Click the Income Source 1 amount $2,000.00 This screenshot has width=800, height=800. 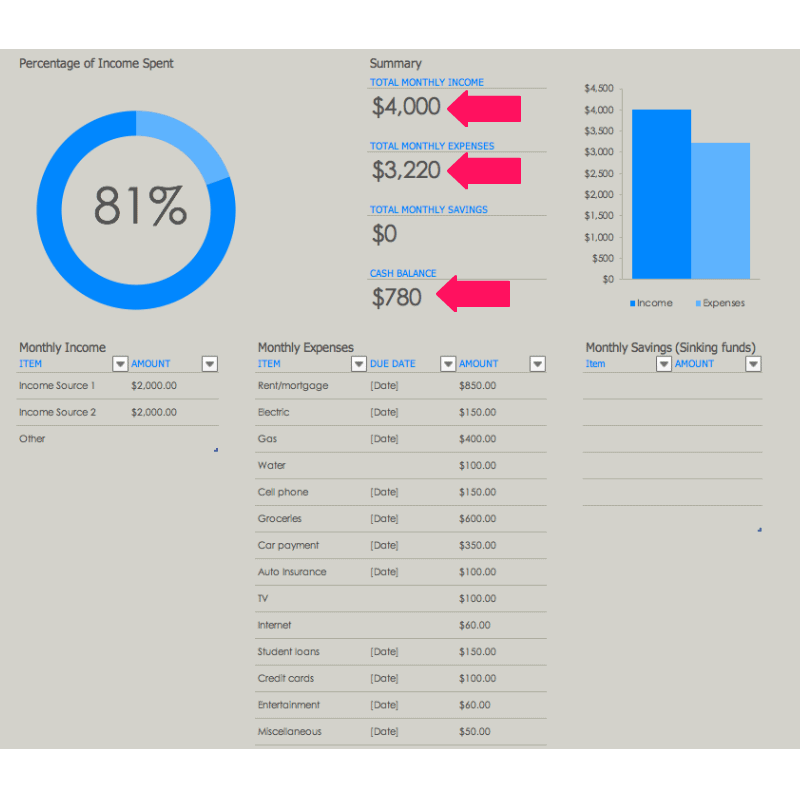point(154,386)
